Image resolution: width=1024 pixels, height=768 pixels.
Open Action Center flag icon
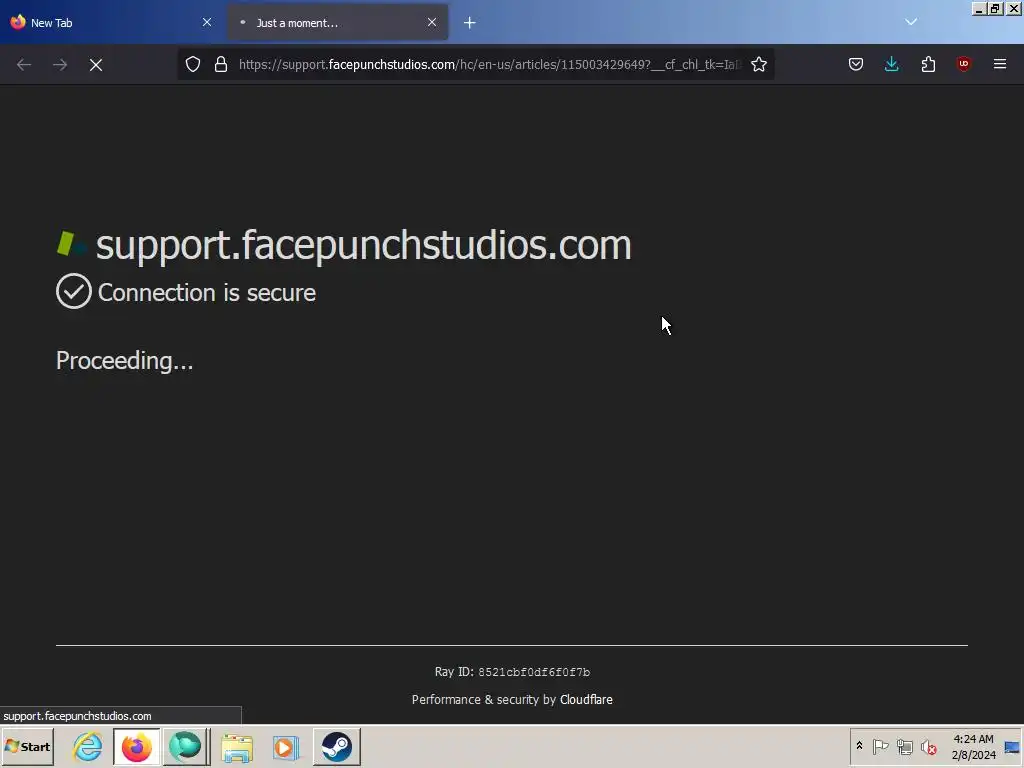[x=880, y=746]
